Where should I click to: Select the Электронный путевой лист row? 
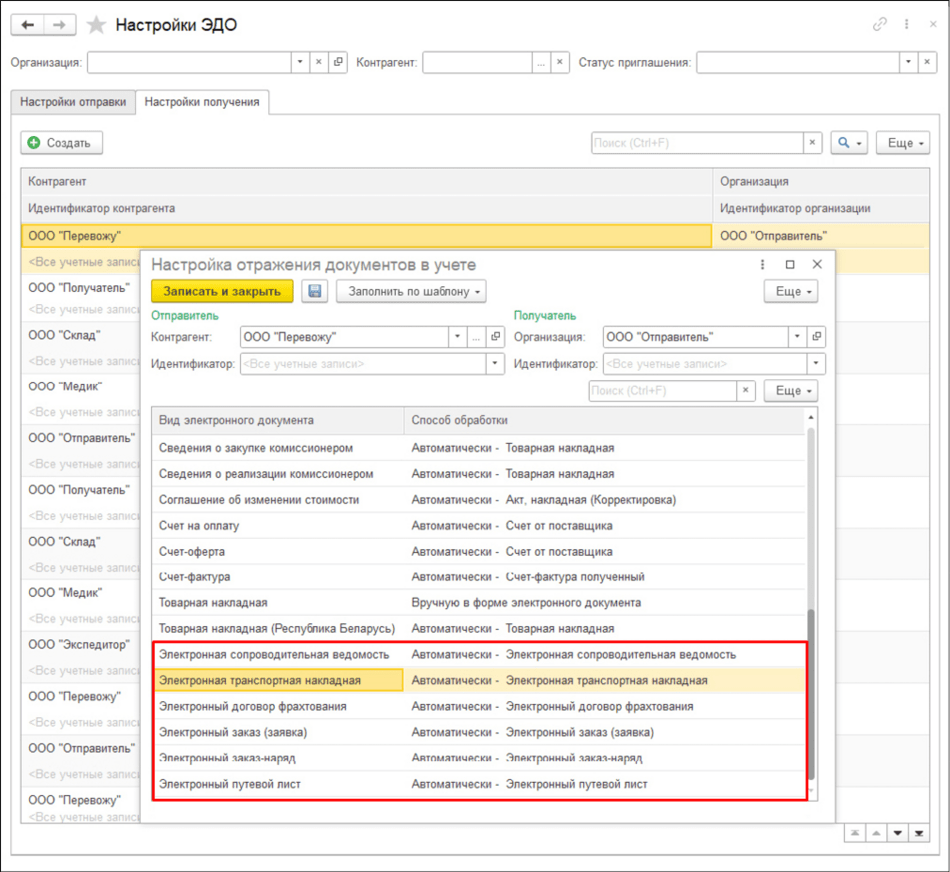[479, 784]
